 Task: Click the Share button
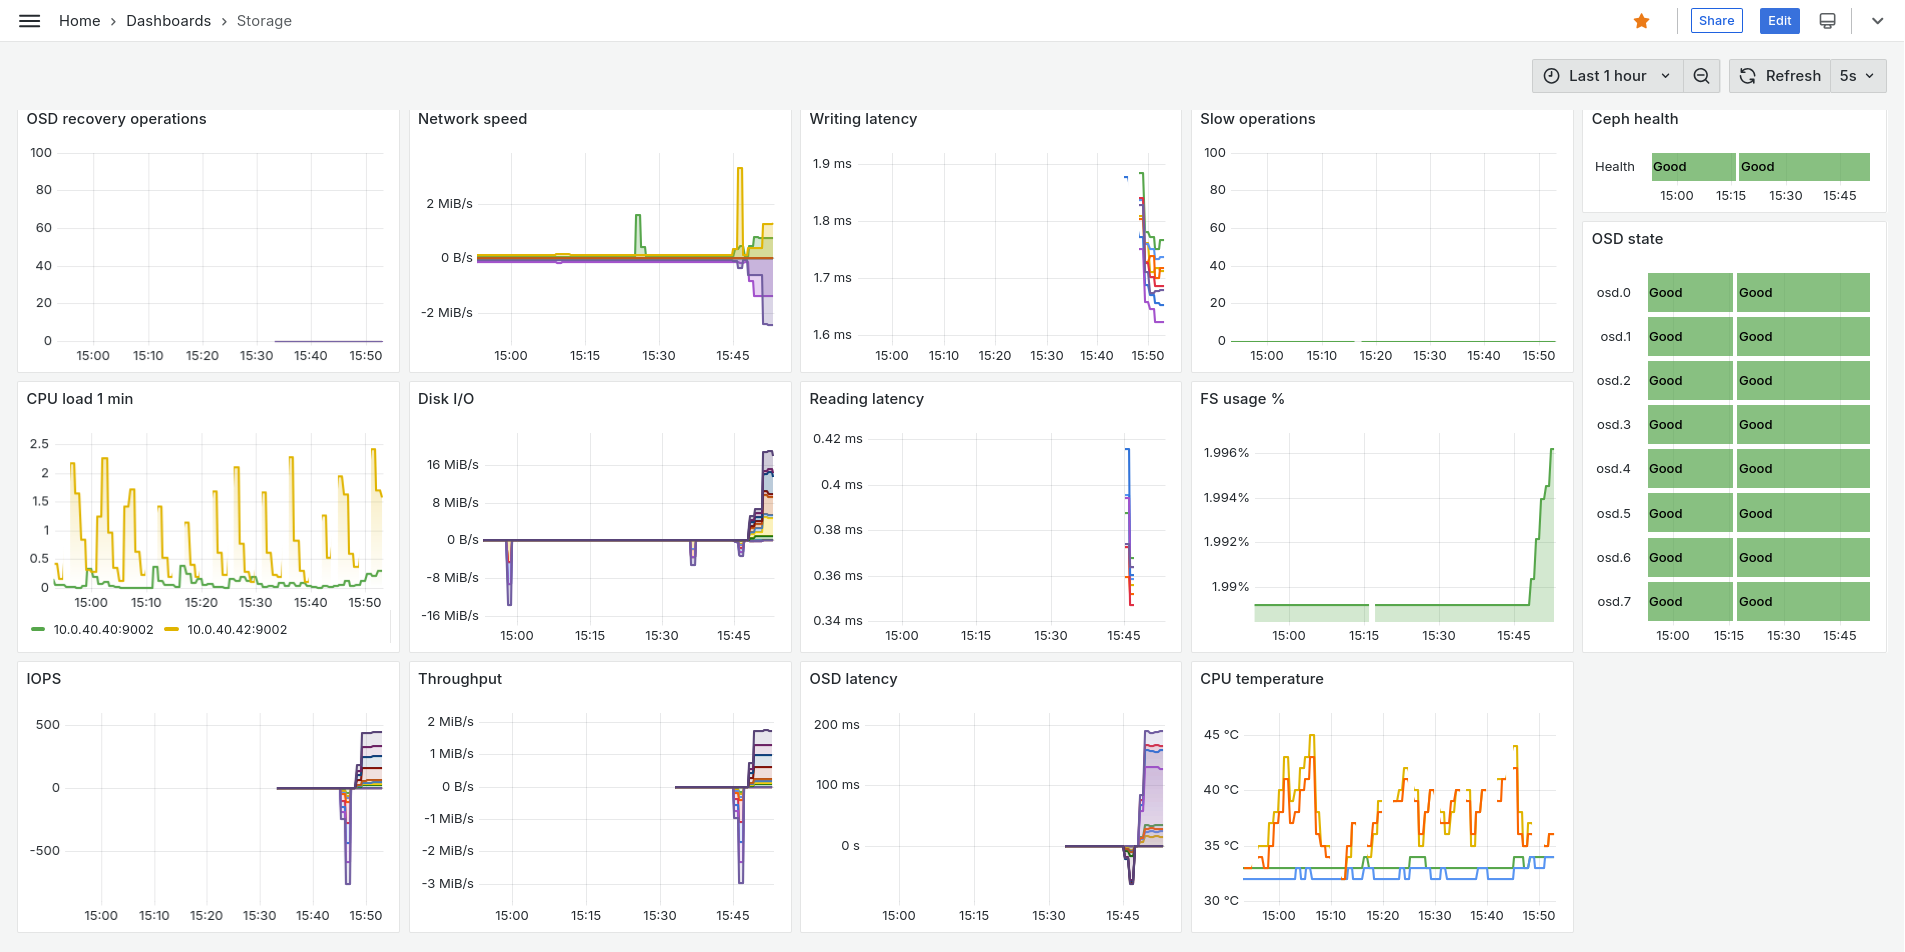[1716, 21]
